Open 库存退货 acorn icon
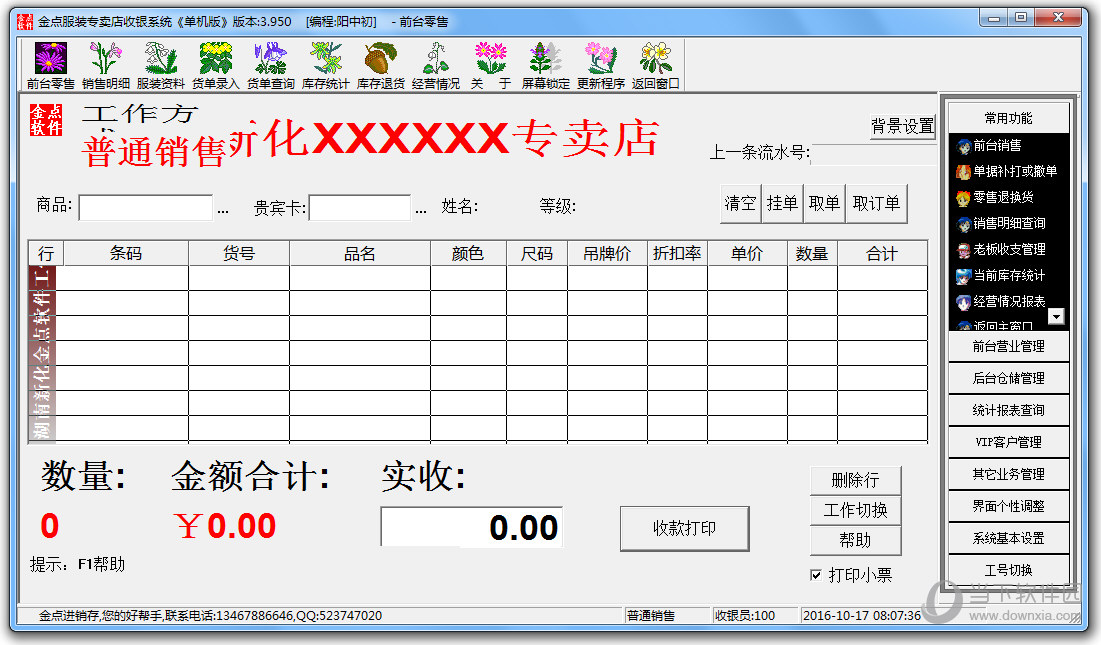Viewport: 1101px width, 645px height. (381, 58)
